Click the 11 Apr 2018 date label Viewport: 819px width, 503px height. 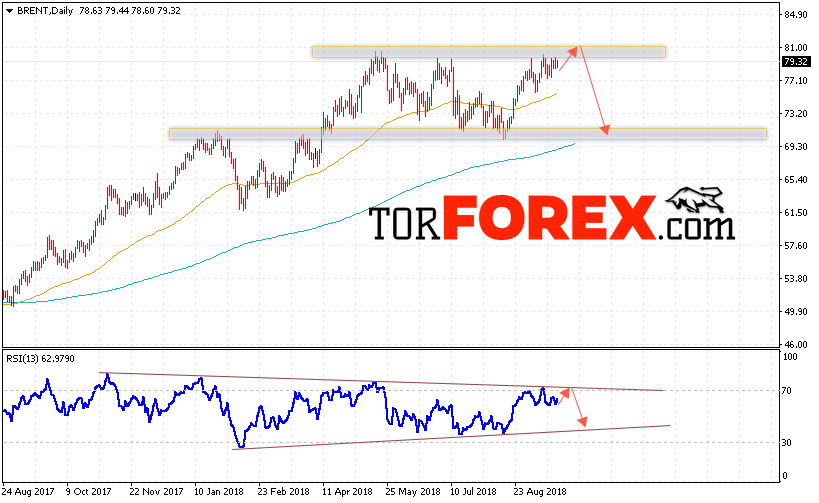[x=347, y=492]
